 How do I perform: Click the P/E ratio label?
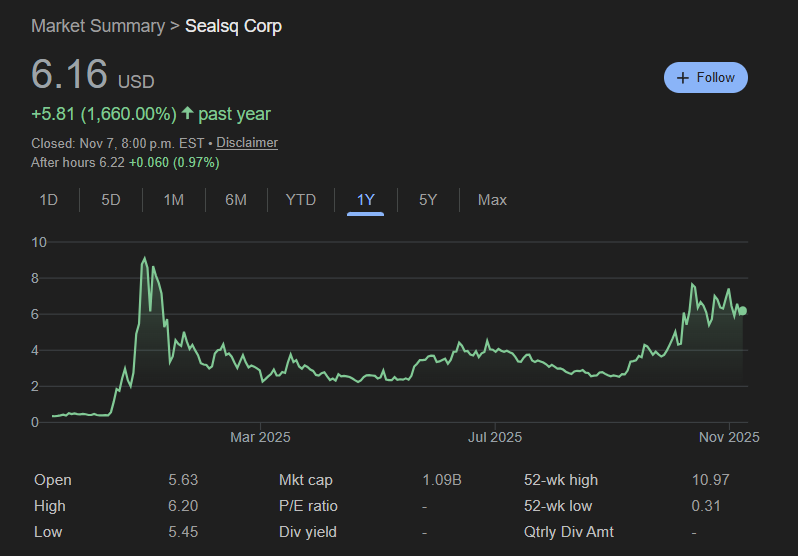(308, 506)
